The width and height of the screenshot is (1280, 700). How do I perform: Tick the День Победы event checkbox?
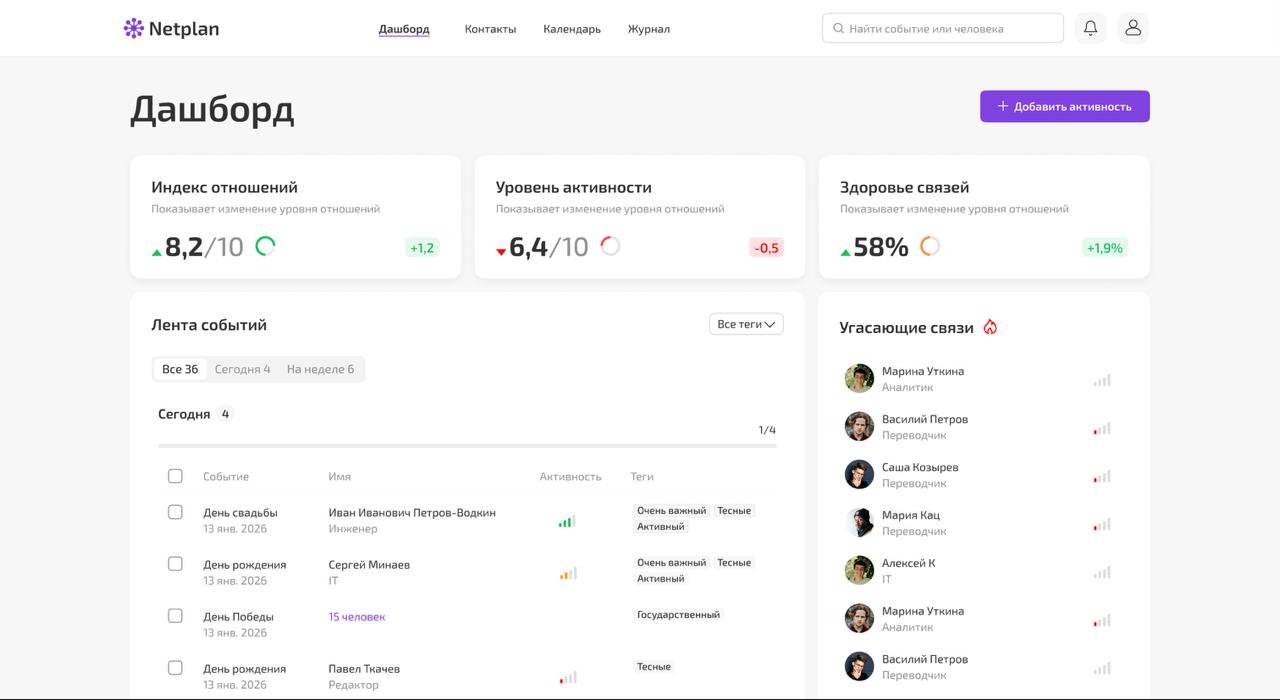(175, 616)
